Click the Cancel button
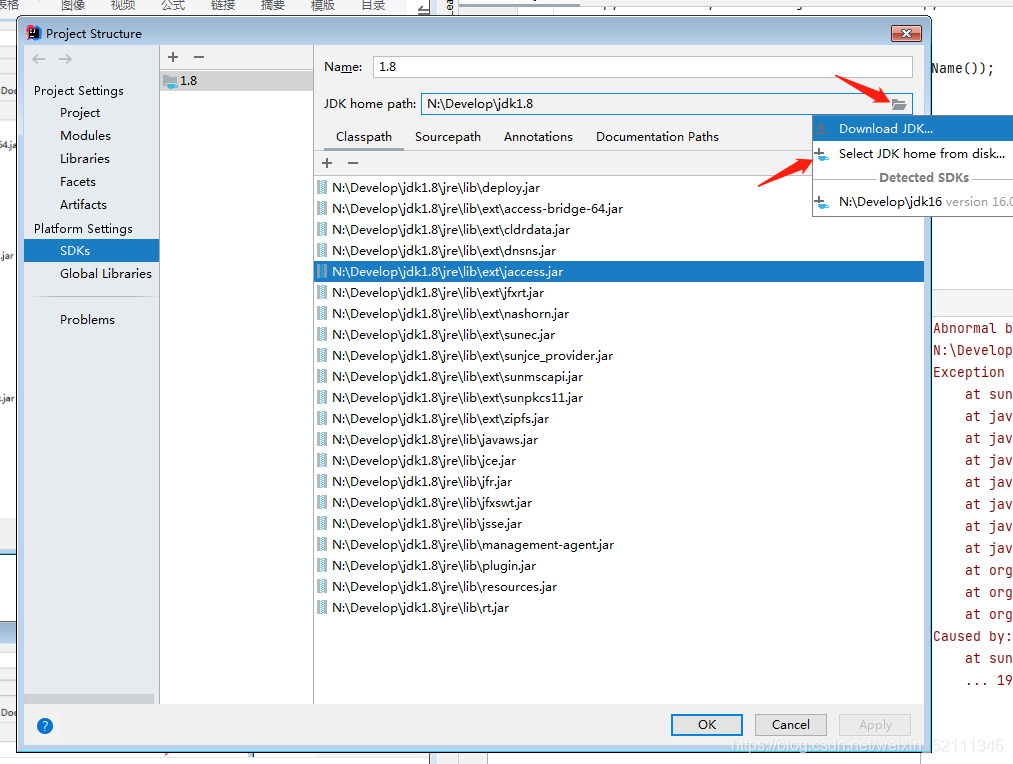The width and height of the screenshot is (1013, 764). pyautogui.click(x=790, y=725)
